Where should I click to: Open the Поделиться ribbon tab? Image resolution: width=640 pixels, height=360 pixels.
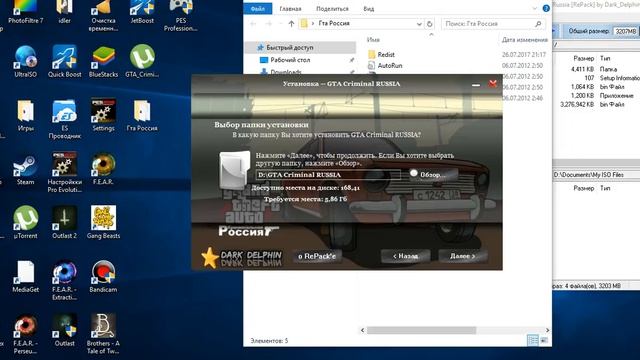point(332,9)
